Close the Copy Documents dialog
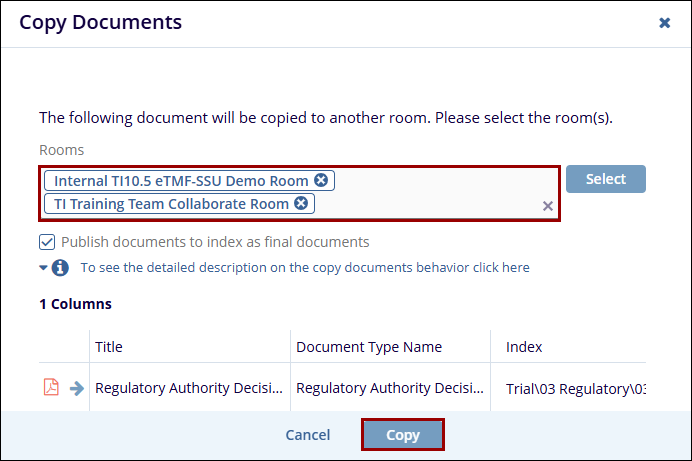692x461 pixels. pyautogui.click(x=664, y=22)
